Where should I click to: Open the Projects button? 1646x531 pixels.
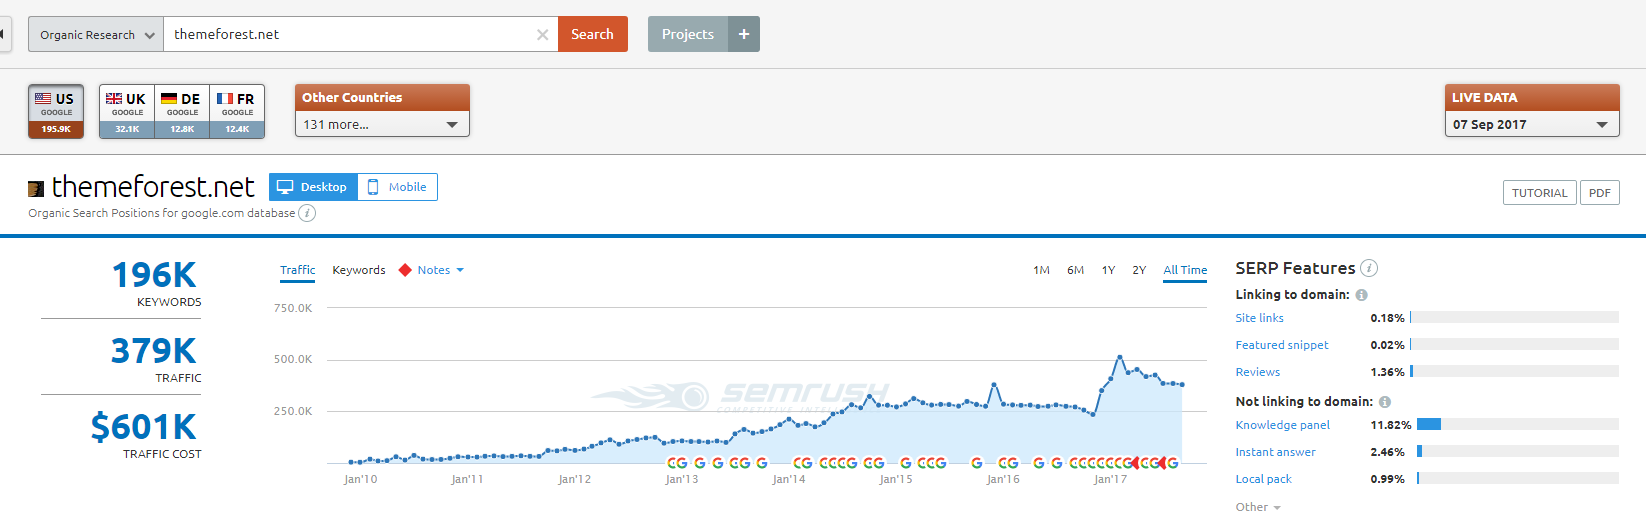pyautogui.click(x=688, y=34)
